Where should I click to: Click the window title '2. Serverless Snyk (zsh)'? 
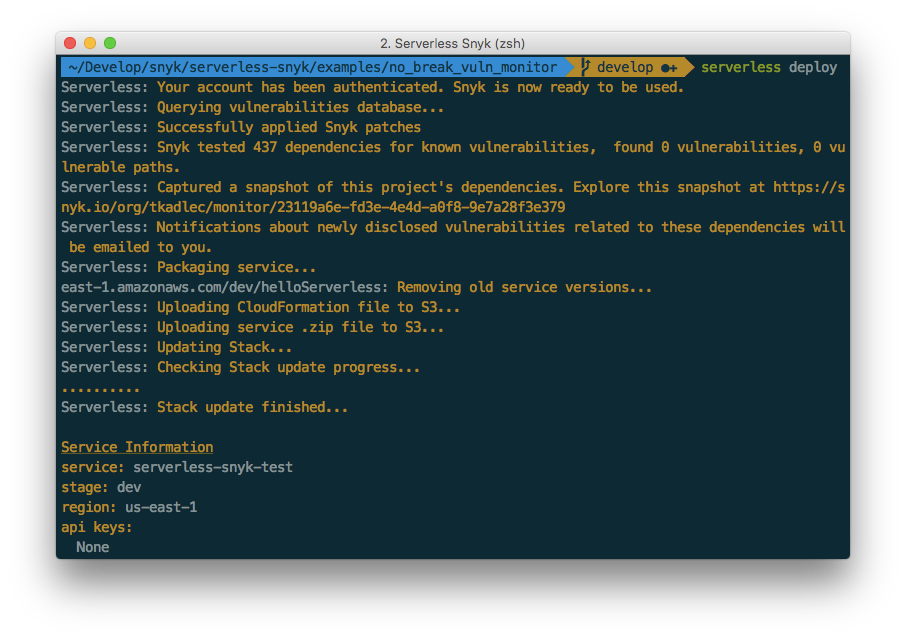(452, 43)
